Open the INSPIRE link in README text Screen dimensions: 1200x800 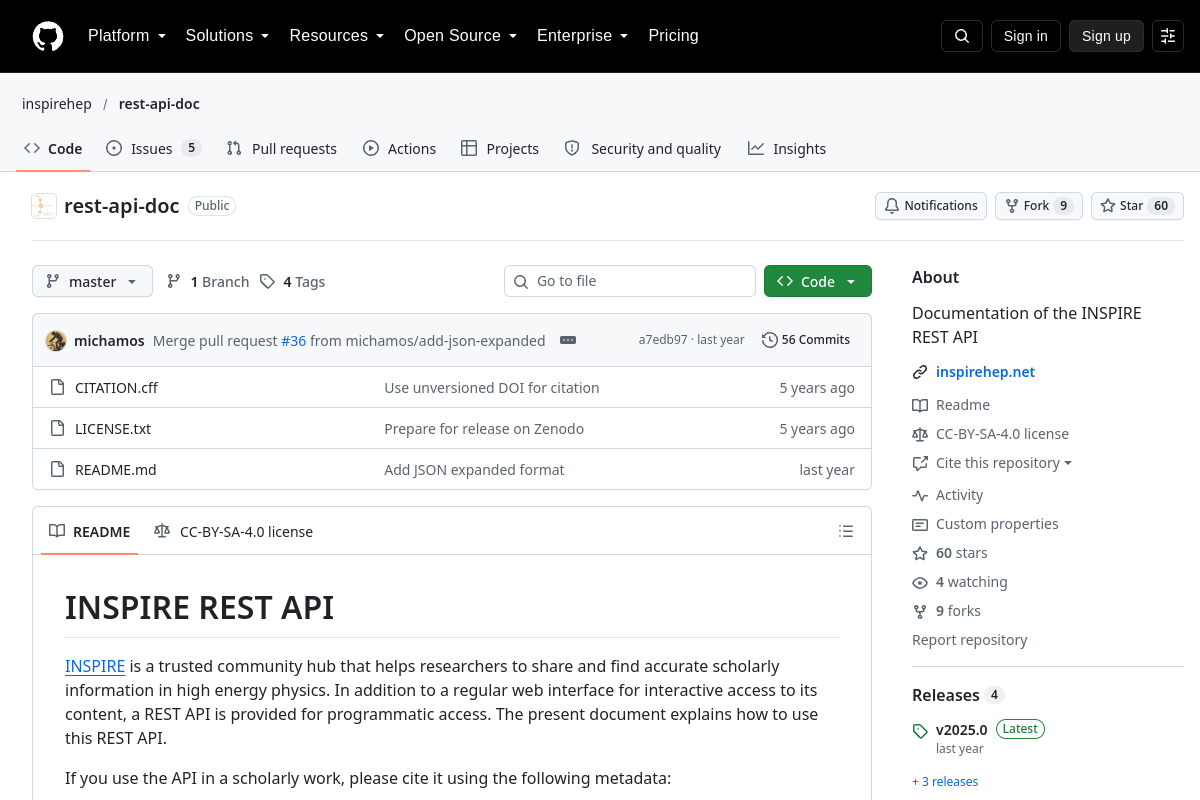pyautogui.click(x=95, y=666)
